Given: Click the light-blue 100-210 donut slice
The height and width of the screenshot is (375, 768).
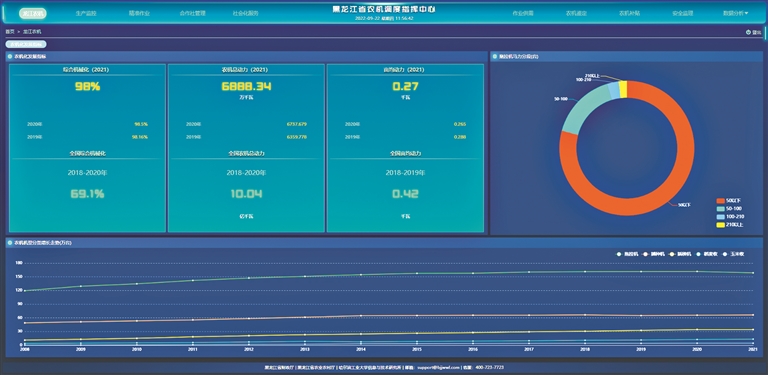Looking at the screenshot, I should pyautogui.click(x=614, y=91).
